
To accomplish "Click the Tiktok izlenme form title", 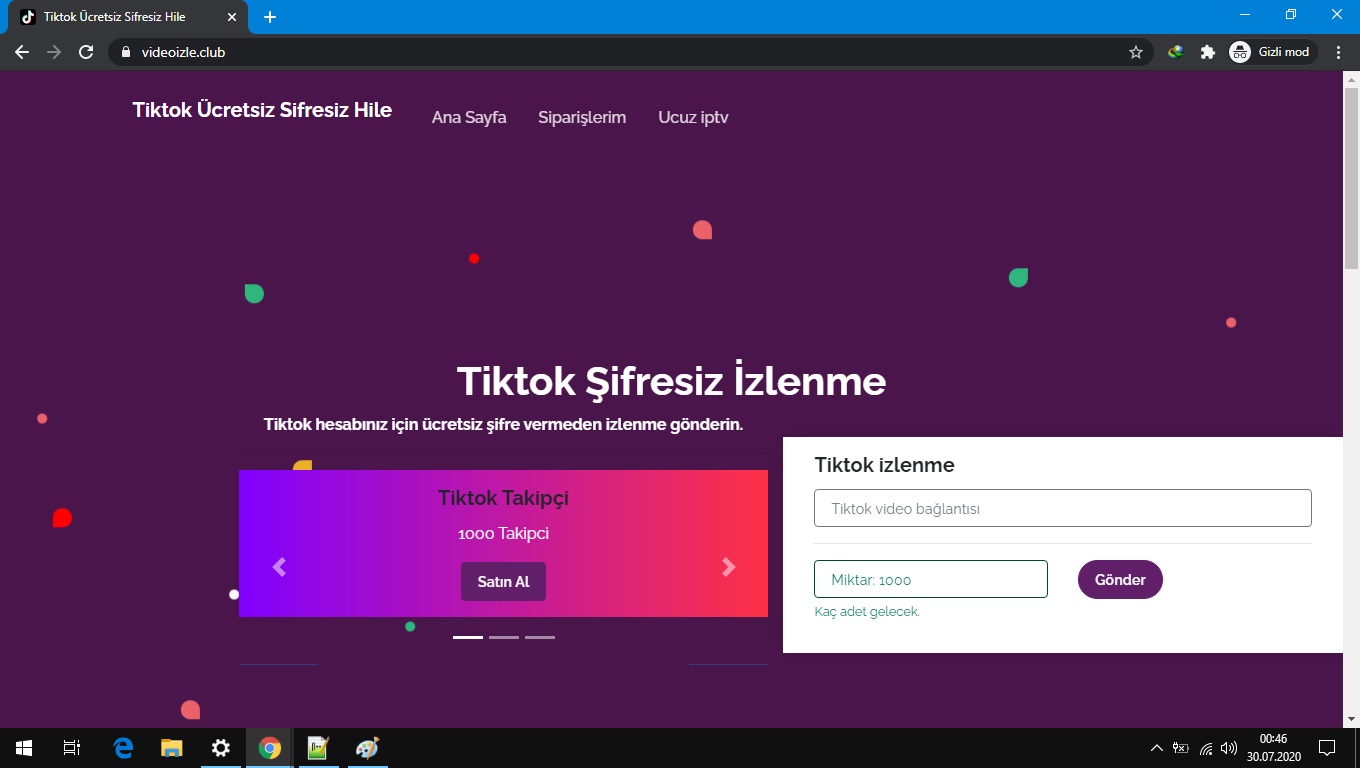I will pos(884,465).
